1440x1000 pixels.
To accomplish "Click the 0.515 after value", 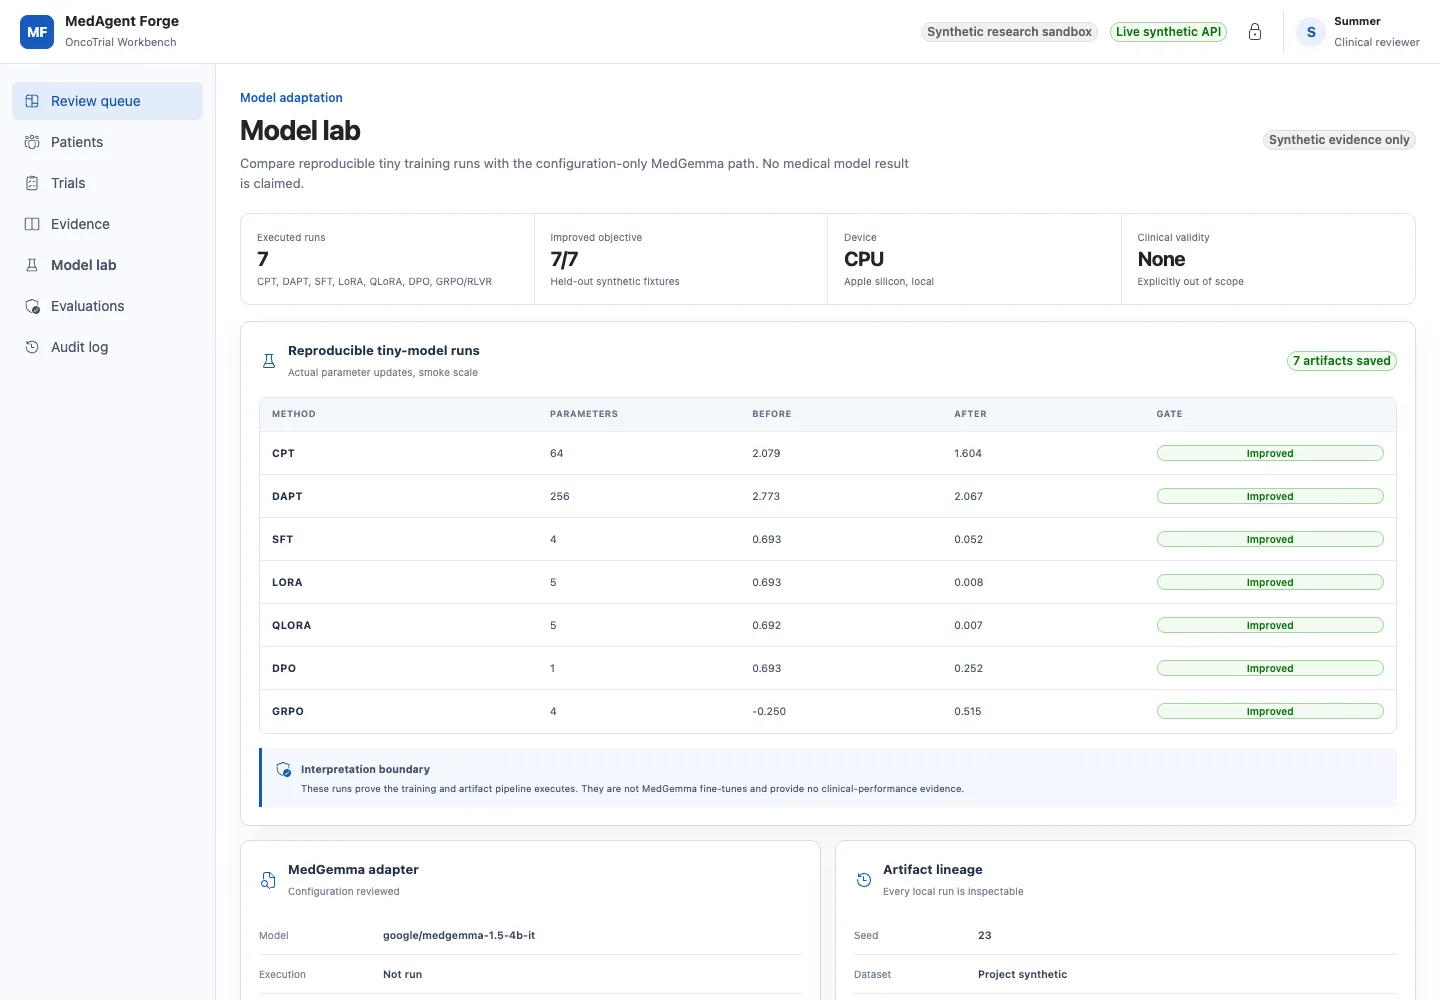I will [x=968, y=711].
